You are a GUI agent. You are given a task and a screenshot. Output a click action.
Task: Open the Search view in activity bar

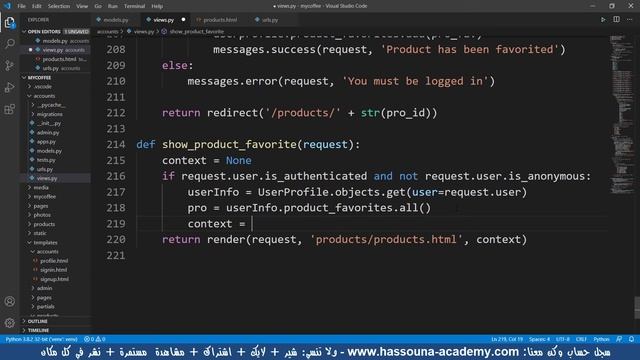coord(9,44)
